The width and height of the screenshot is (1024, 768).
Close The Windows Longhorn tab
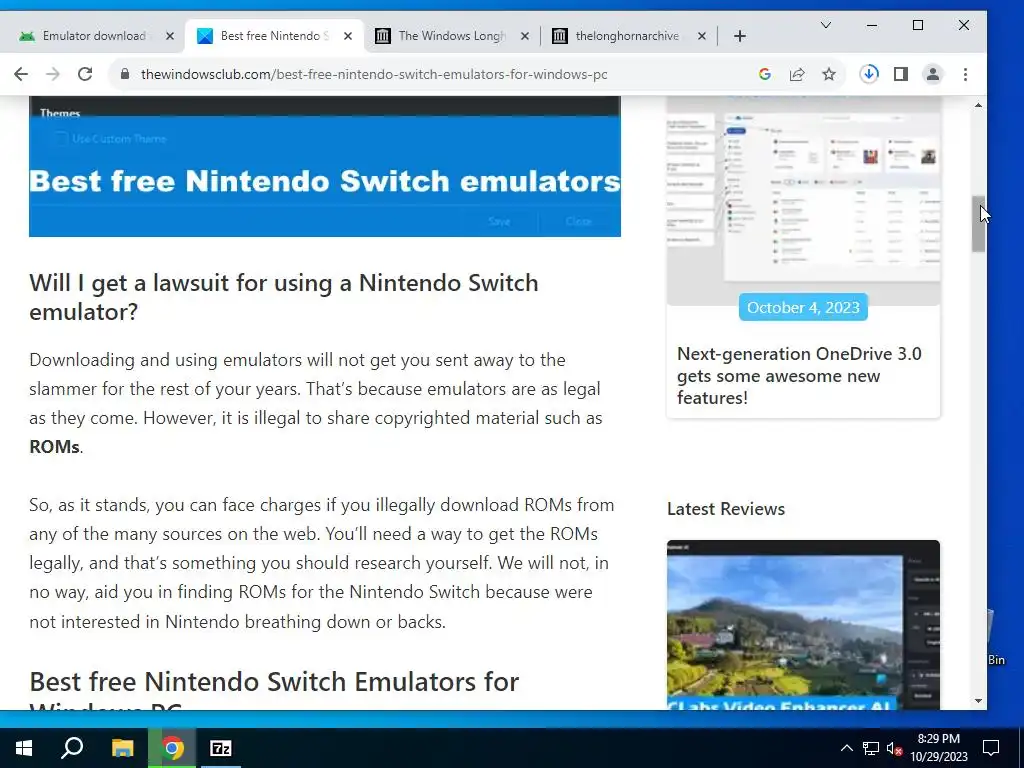coord(524,36)
